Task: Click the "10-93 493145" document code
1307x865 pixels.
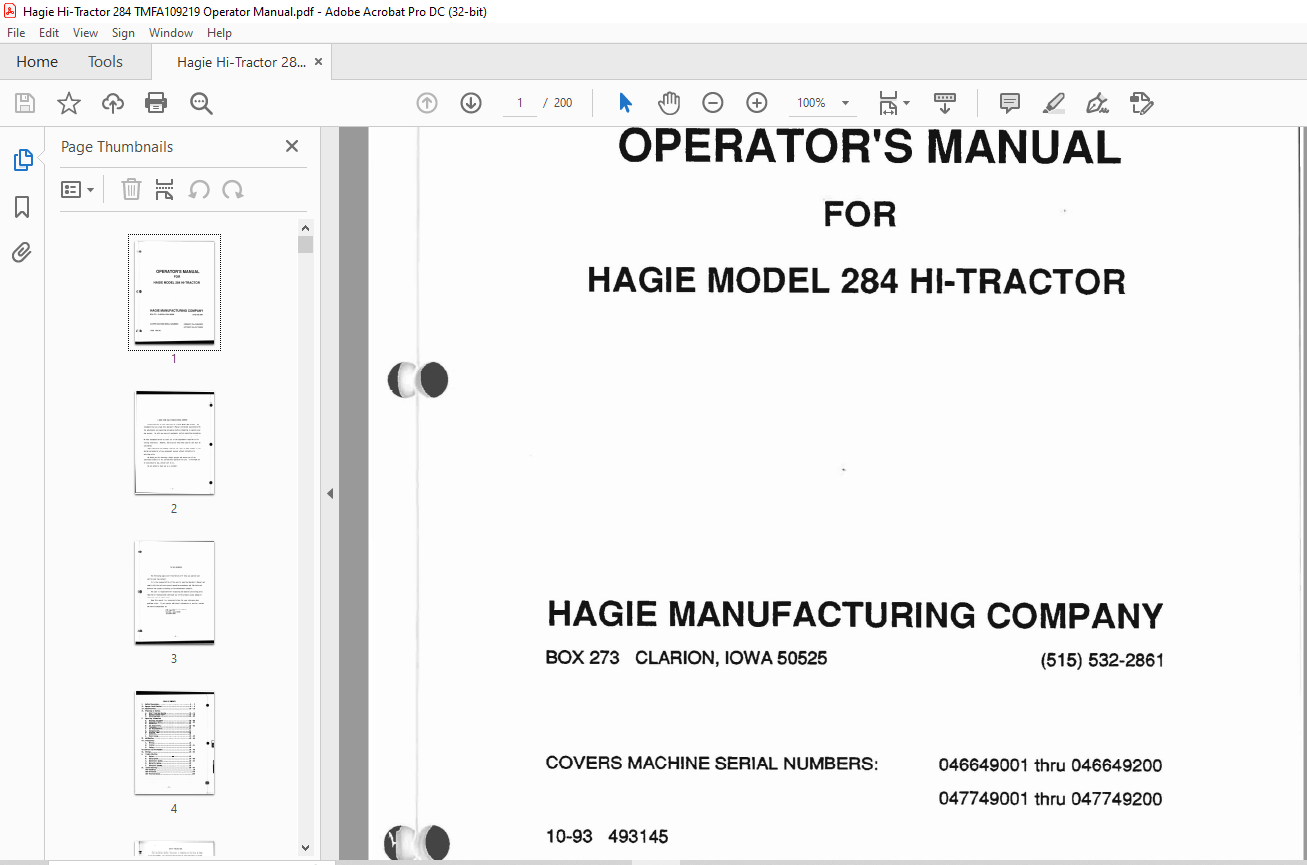Action: tap(607, 836)
